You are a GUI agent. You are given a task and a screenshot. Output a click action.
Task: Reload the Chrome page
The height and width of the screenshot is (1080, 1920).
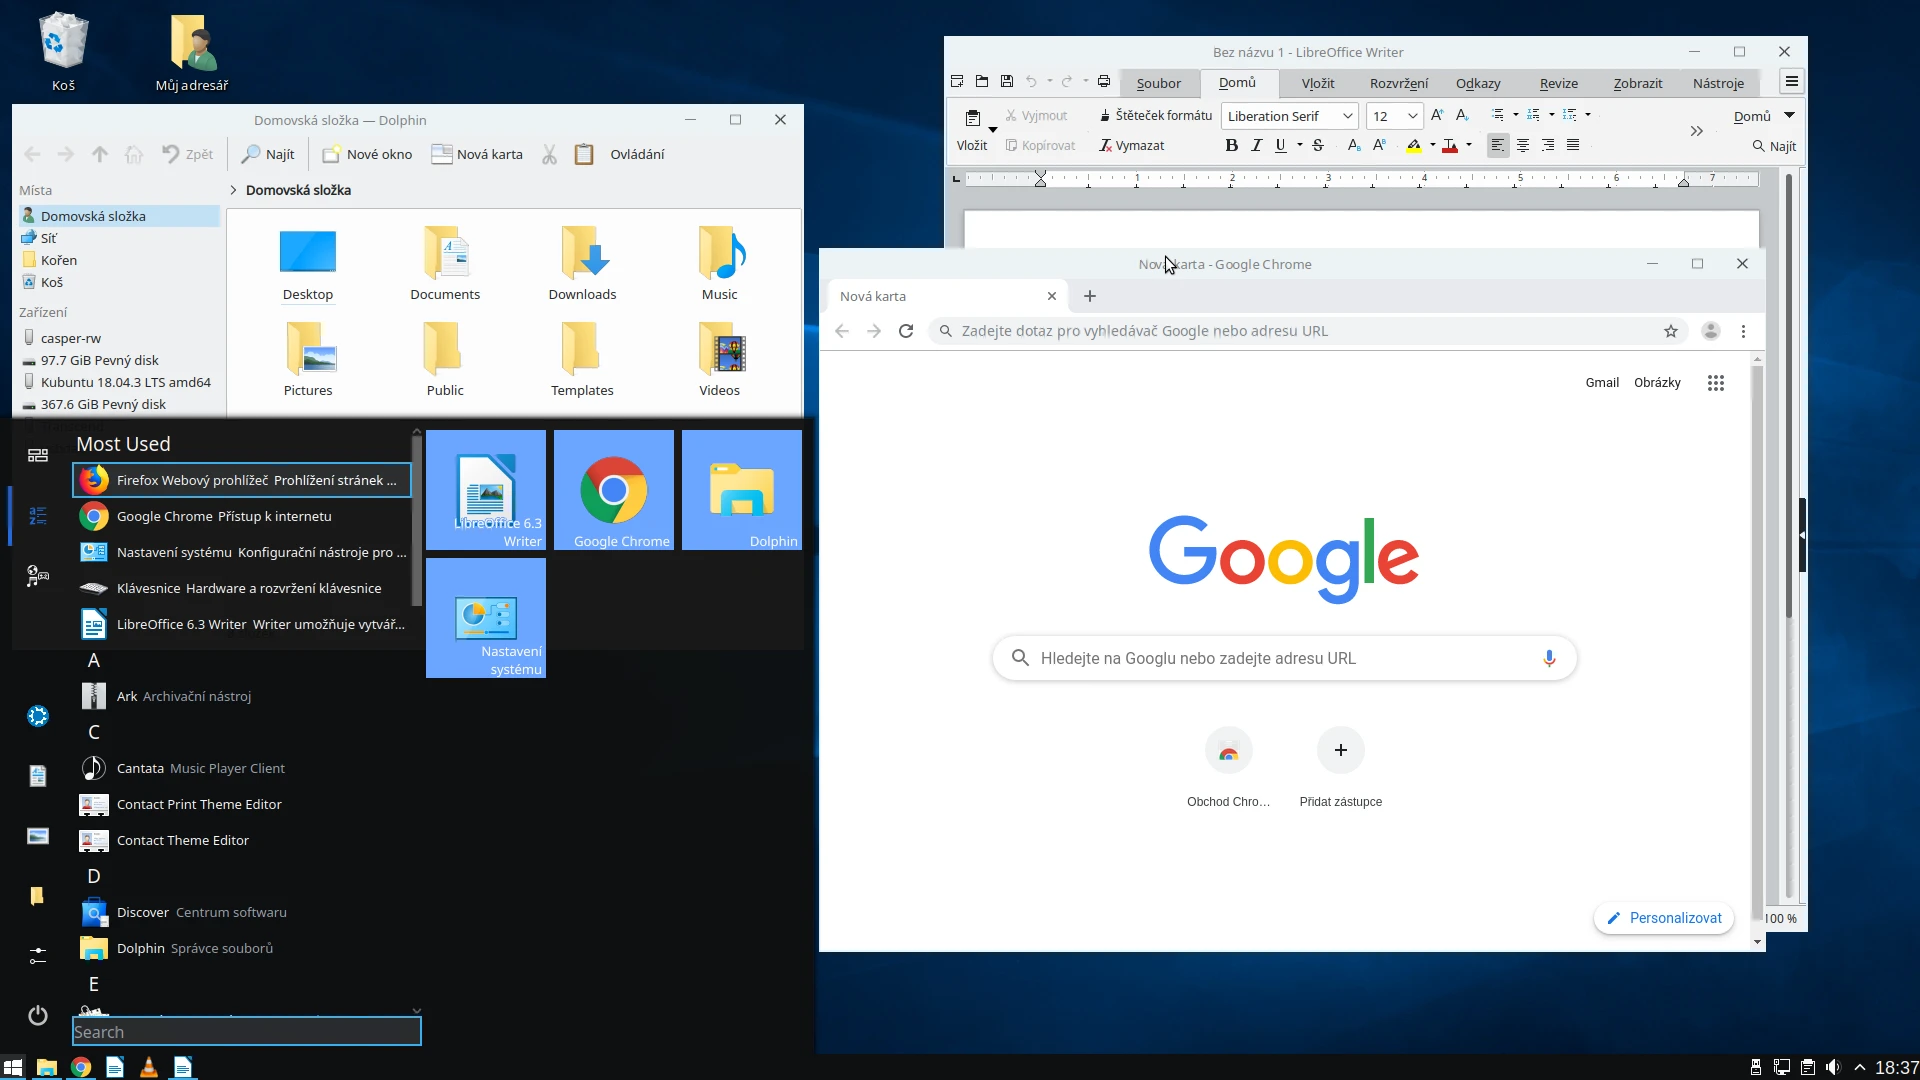[x=906, y=331]
